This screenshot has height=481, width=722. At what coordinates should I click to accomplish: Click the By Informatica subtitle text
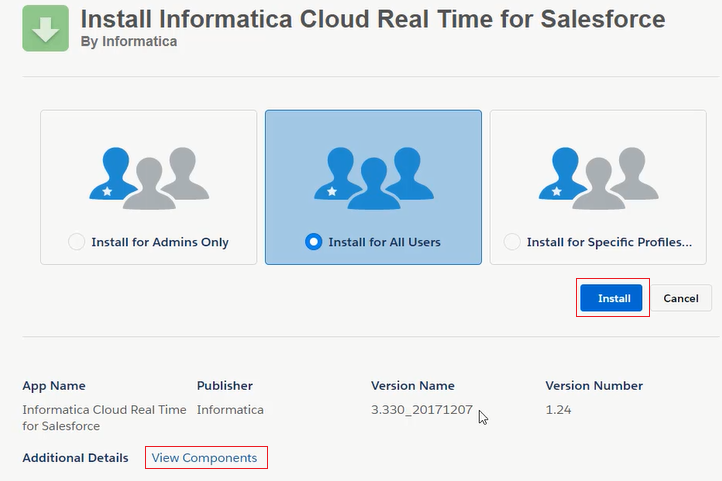tap(129, 41)
